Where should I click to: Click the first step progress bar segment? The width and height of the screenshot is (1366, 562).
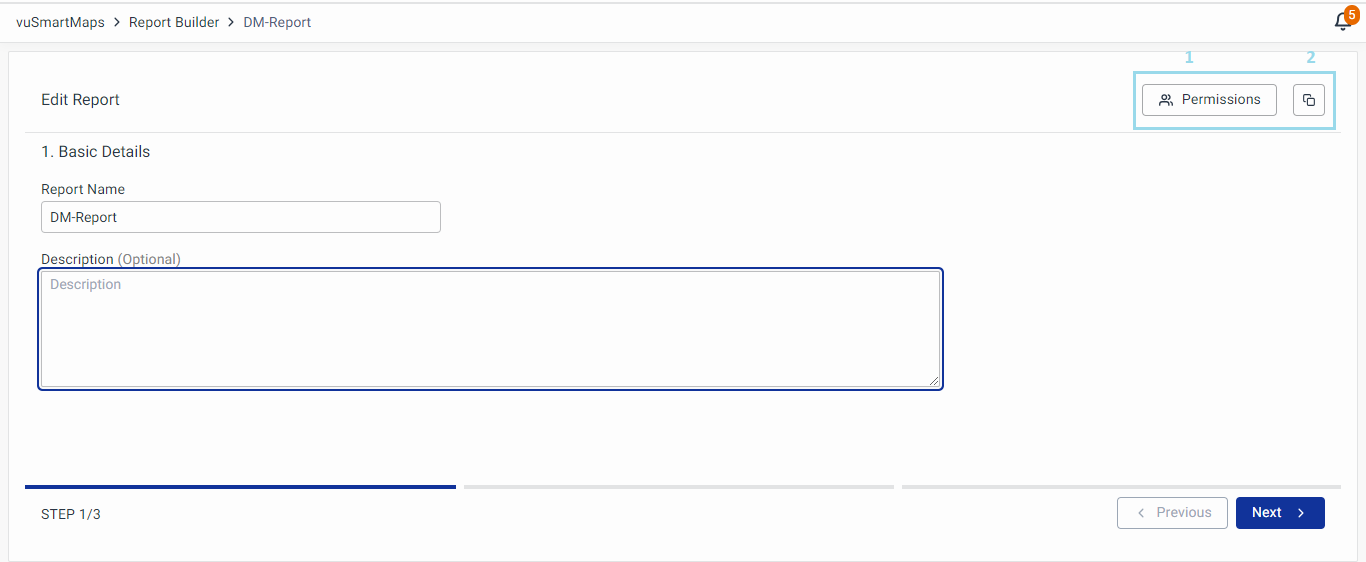(240, 487)
